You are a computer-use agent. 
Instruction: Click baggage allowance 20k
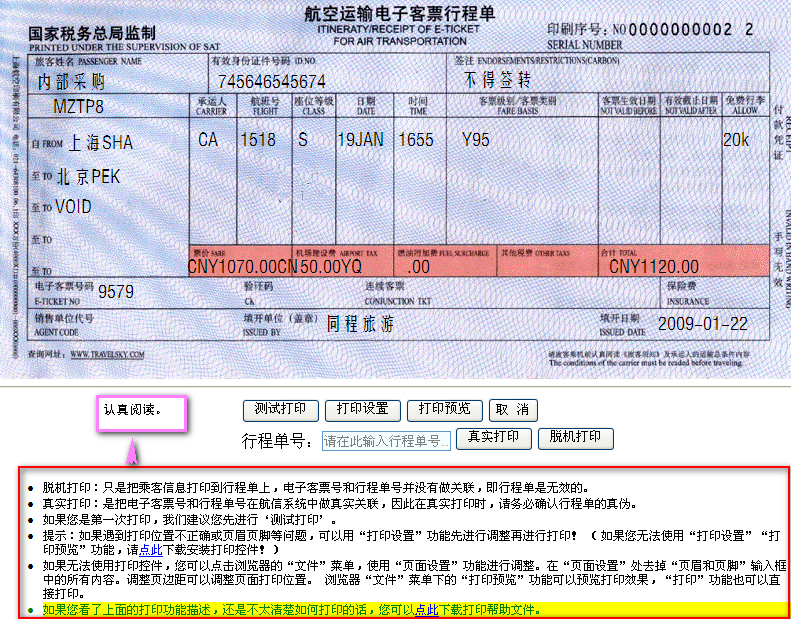(x=737, y=140)
